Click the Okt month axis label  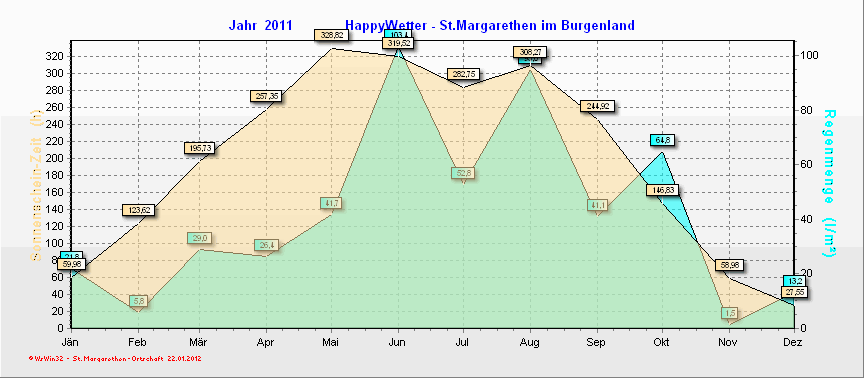pos(661,343)
